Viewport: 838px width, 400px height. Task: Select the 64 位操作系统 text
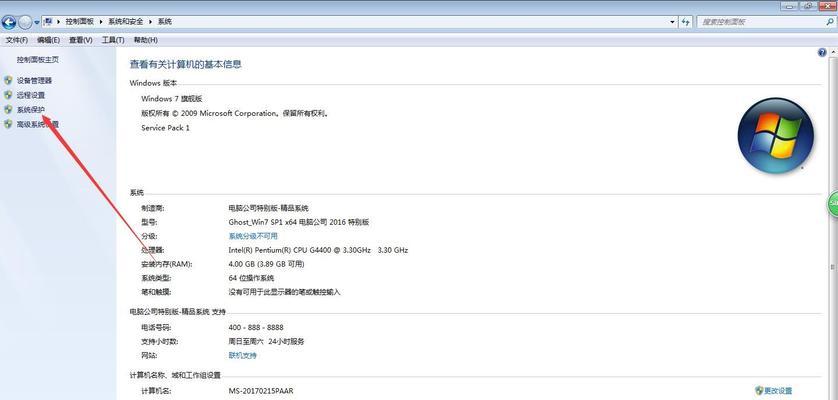251,278
